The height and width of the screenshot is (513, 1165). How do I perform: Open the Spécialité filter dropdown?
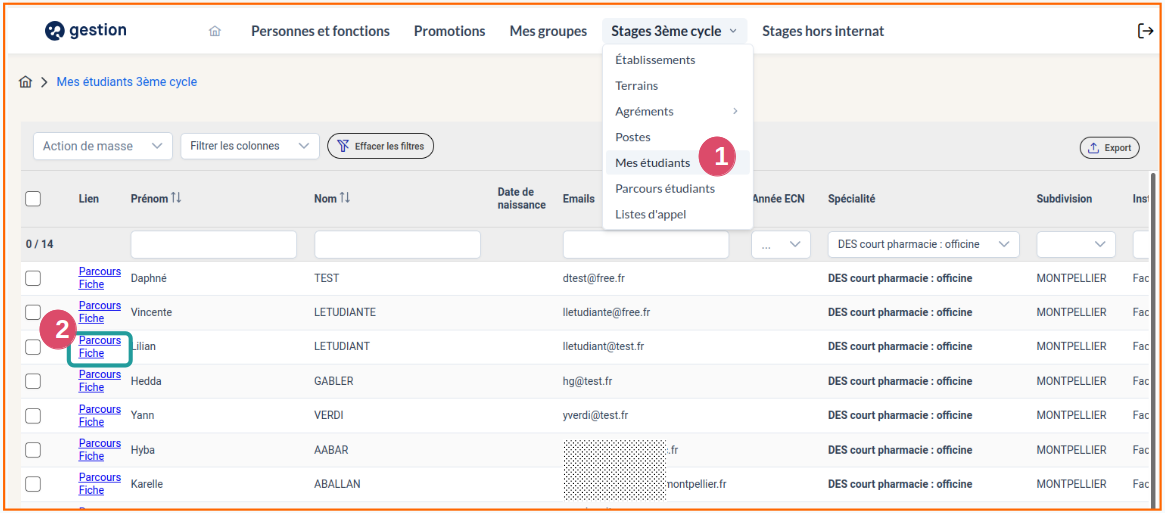[924, 244]
